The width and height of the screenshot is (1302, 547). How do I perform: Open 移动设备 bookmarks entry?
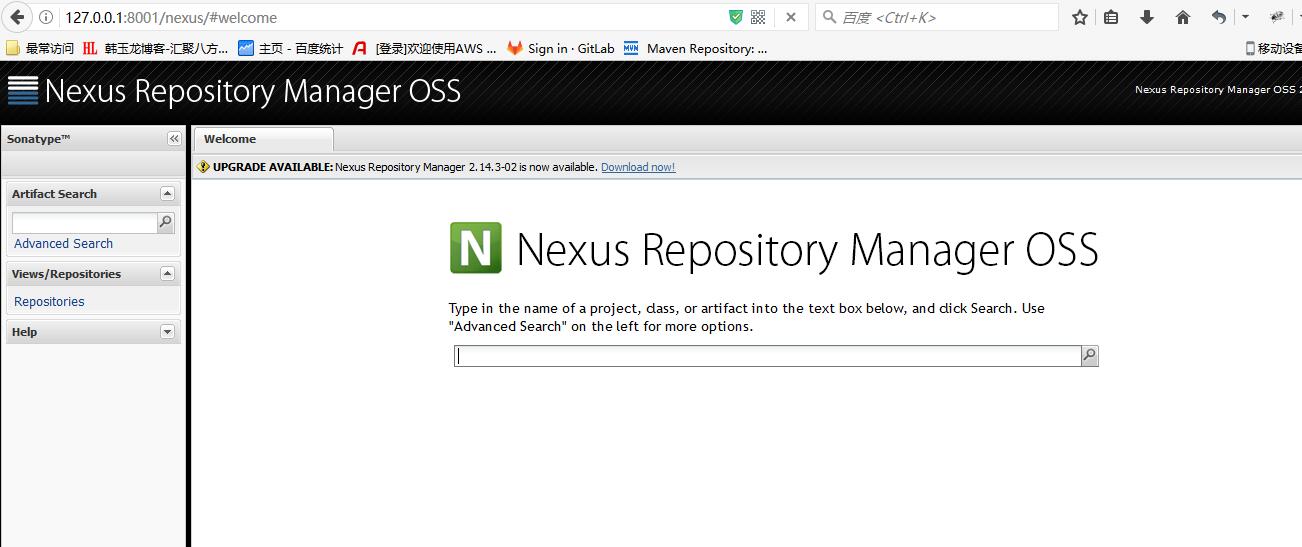[x=1273, y=48]
